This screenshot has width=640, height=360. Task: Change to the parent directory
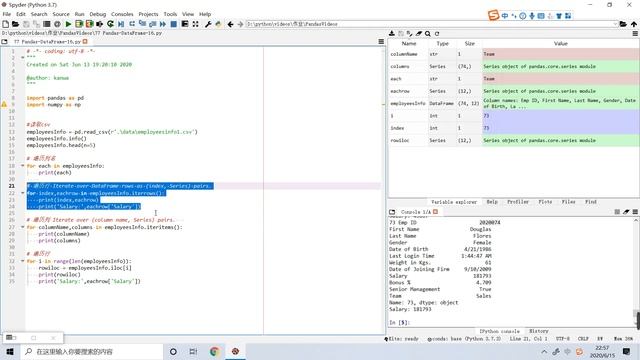tap(634, 24)
